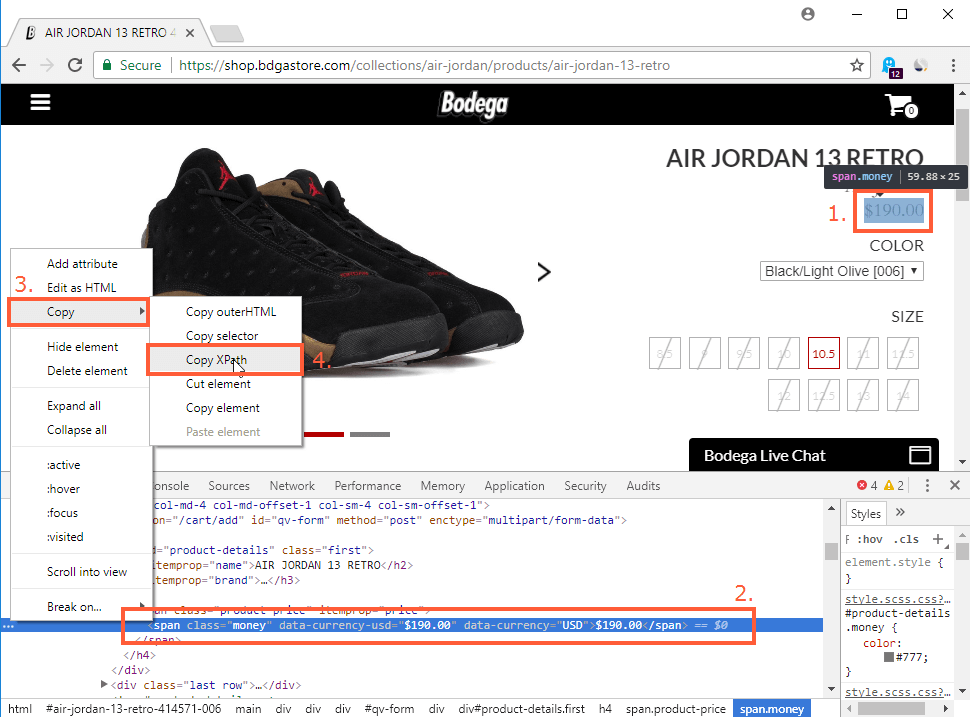970x717 pixels.
Task: Select the grey second image indicator
Action: 370,434
